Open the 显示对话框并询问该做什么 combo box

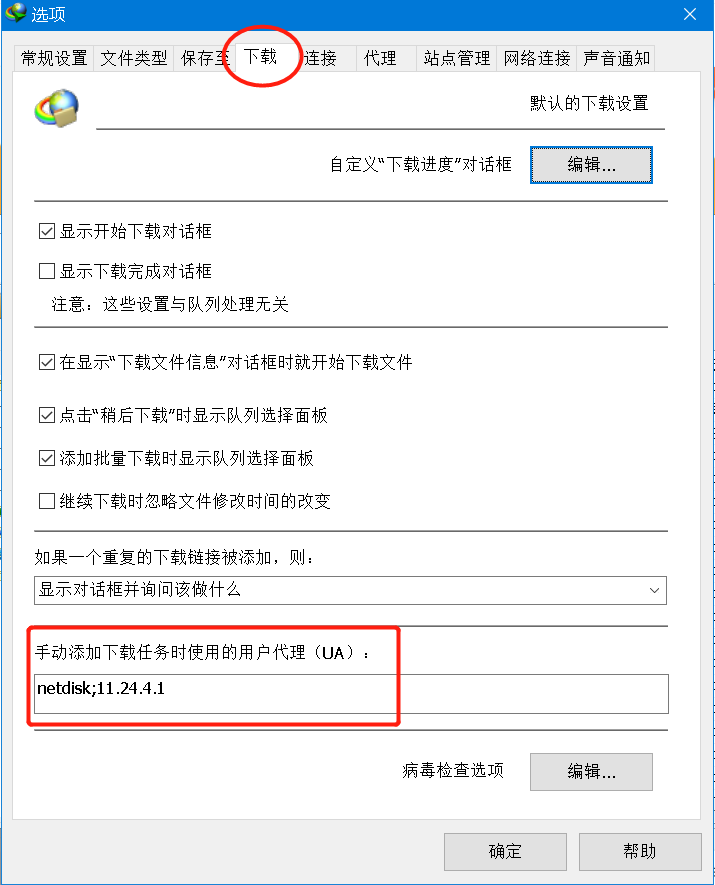point(350,590)
